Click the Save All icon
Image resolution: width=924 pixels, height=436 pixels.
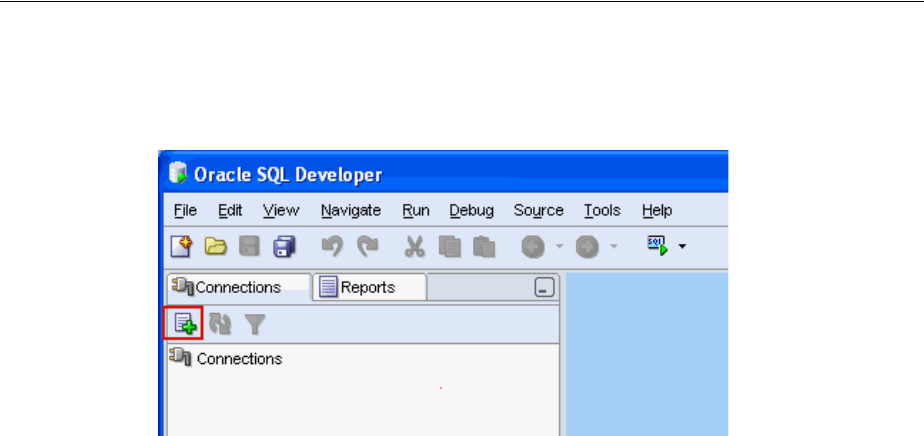284,246
